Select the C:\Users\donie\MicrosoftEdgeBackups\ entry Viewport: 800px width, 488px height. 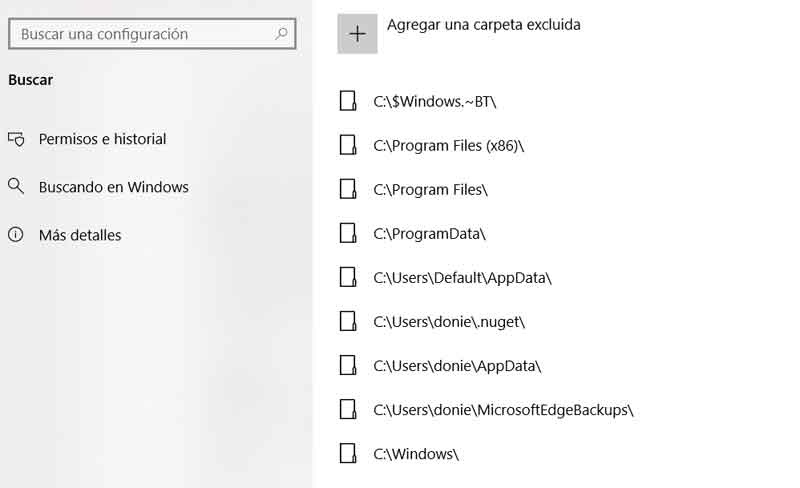pyautogui.click(x=503, y=409)
